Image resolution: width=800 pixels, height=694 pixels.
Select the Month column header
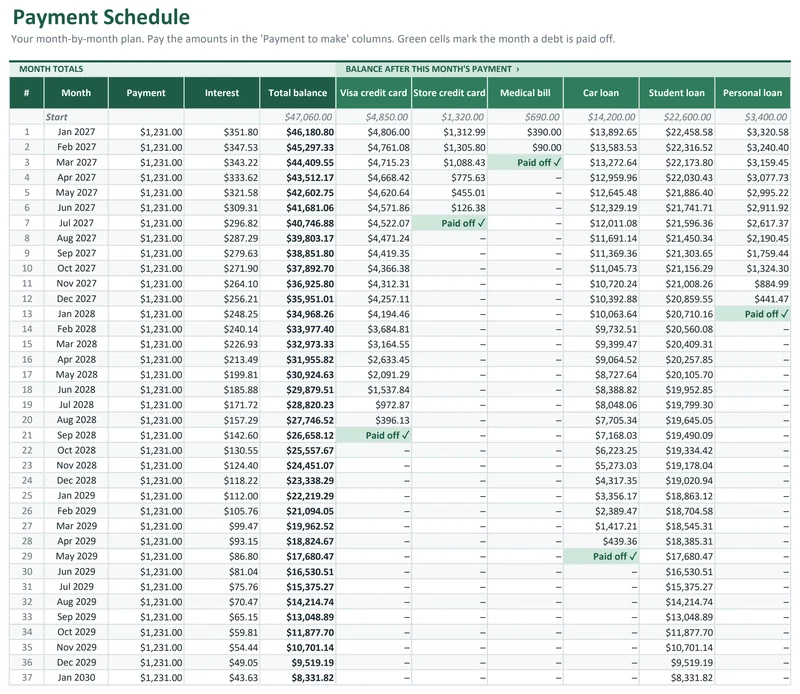click(76, 93)
